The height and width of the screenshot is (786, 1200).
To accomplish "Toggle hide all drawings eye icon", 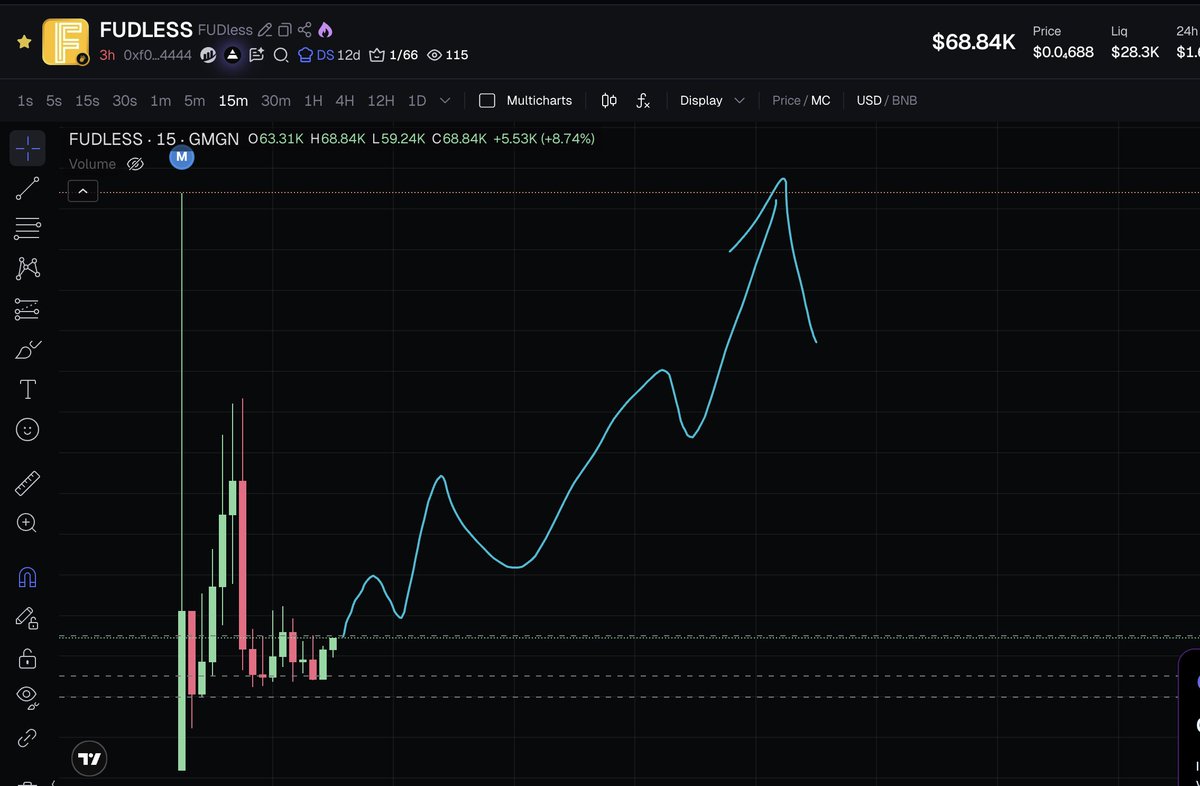I will coord(27,696).
